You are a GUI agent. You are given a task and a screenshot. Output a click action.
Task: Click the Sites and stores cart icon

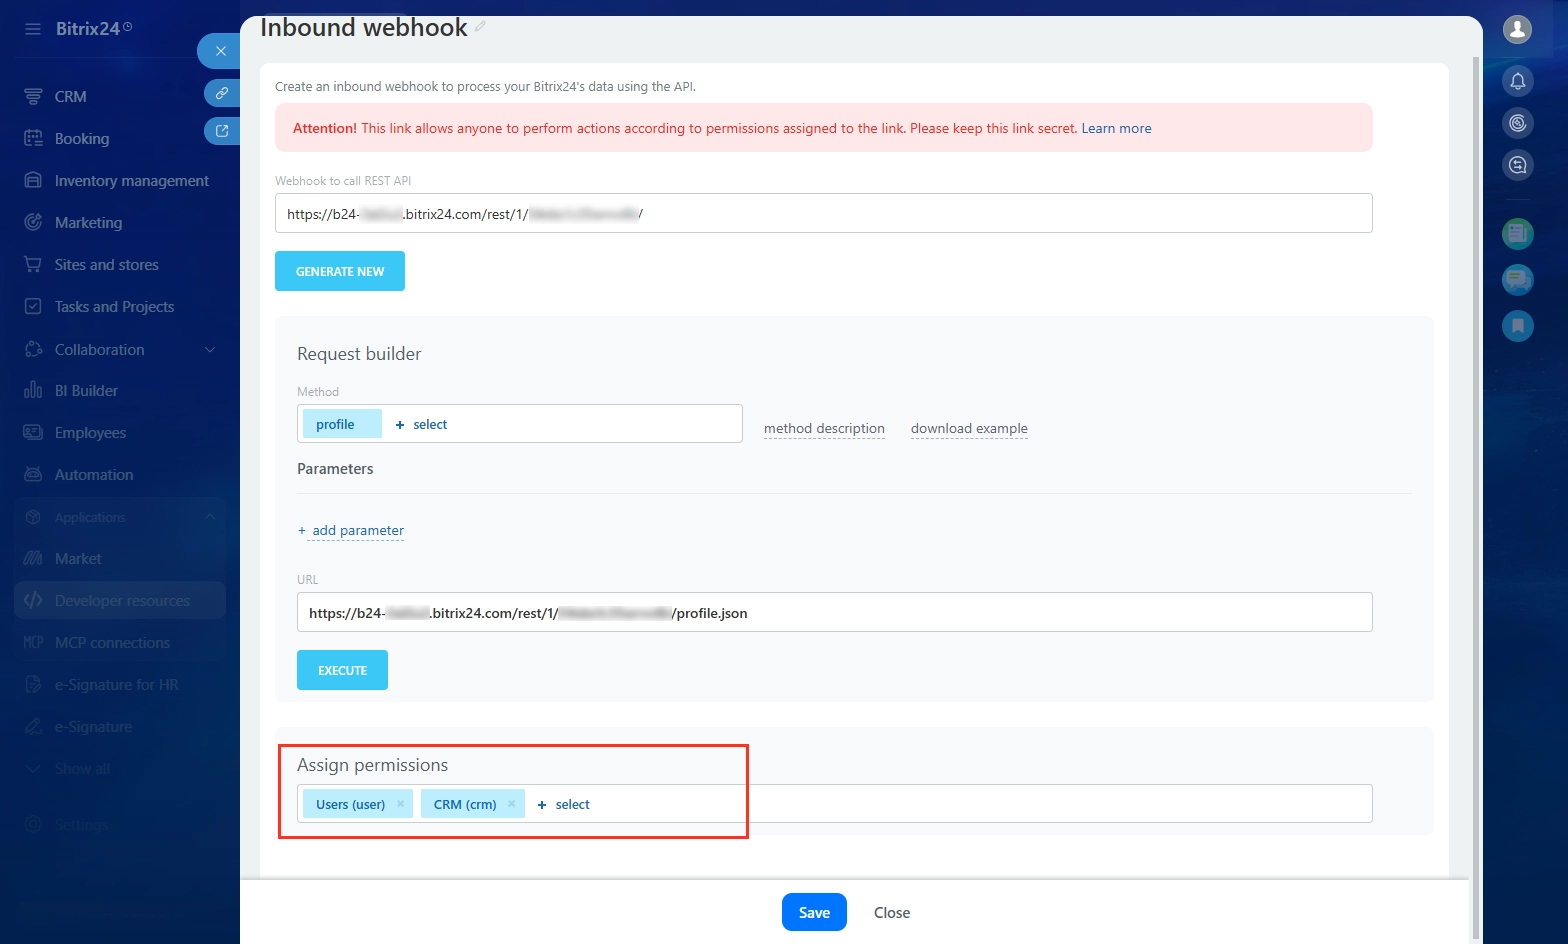[33, 264]
